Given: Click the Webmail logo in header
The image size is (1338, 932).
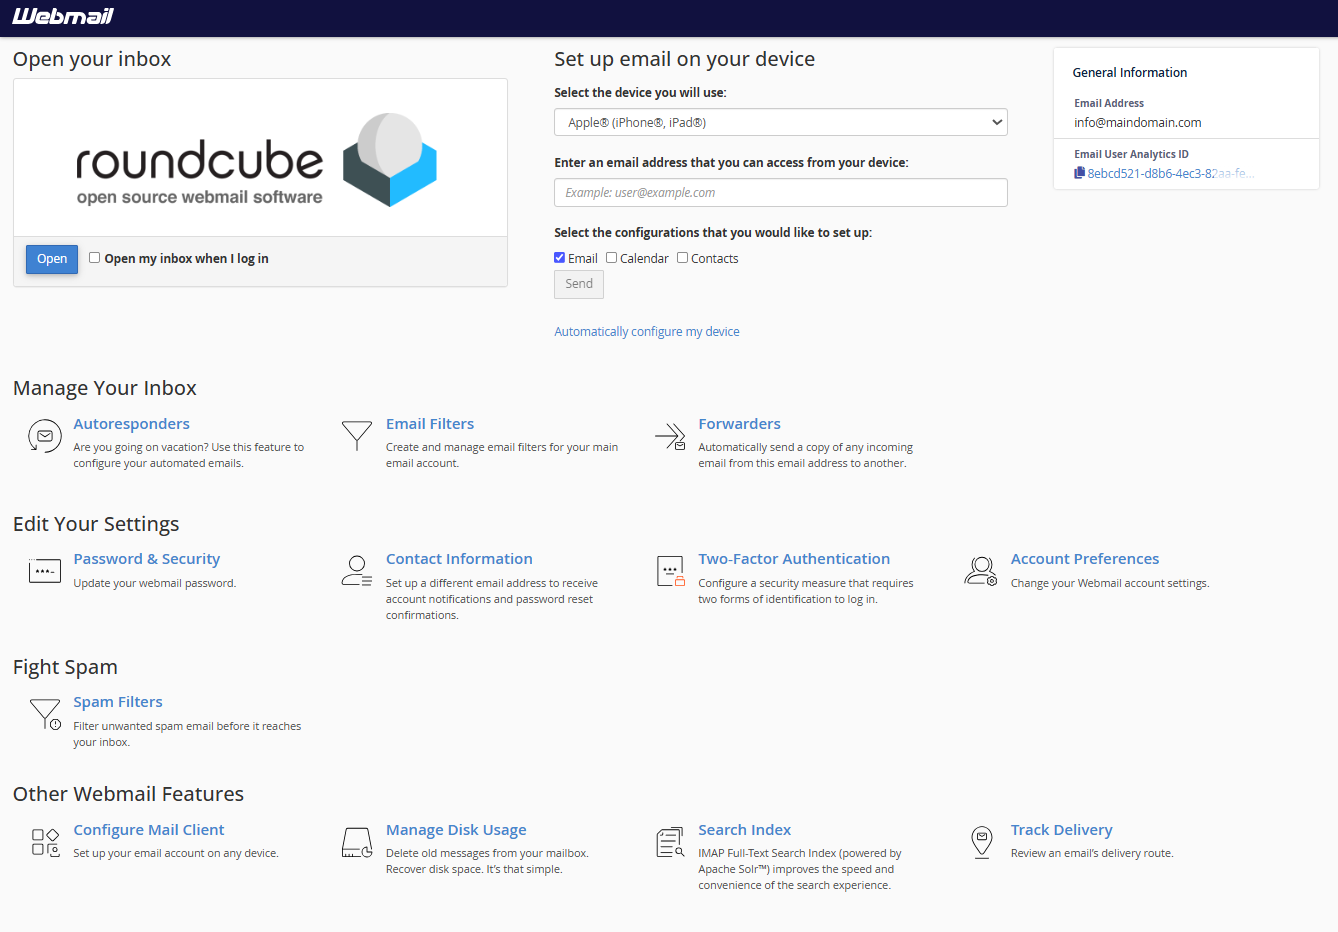Looking at the screenshot, I should point(63,16).
